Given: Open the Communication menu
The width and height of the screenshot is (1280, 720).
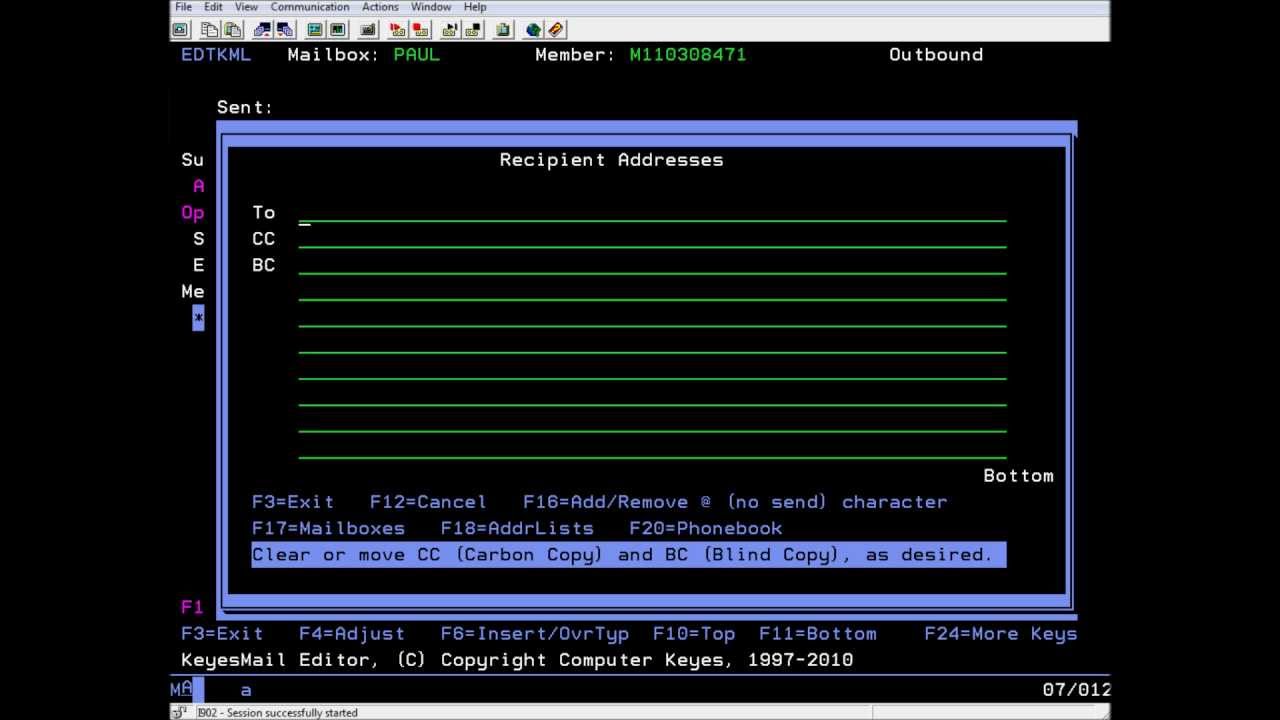Looking at the screenshot, I should coord(310,7).
